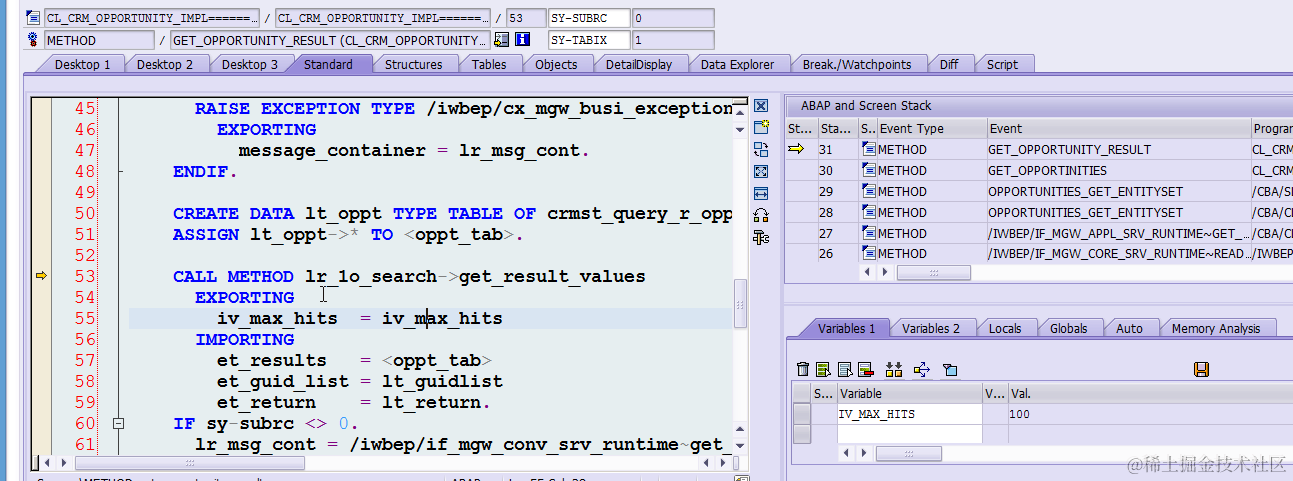Image resolution: width=1293 pixels, height=481 pixels.
Task: Click line 57 et_results in the code
Action: (x=271, y=360)
